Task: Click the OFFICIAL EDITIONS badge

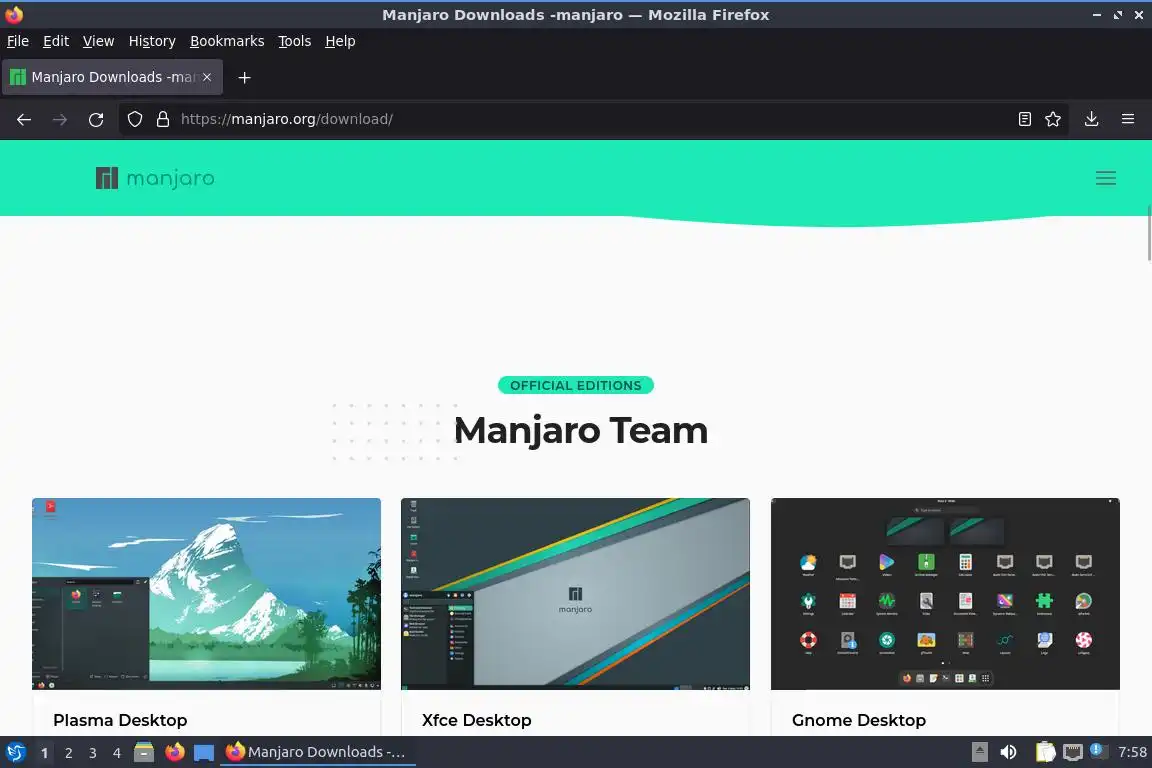Action: click(x=575, y=385)
